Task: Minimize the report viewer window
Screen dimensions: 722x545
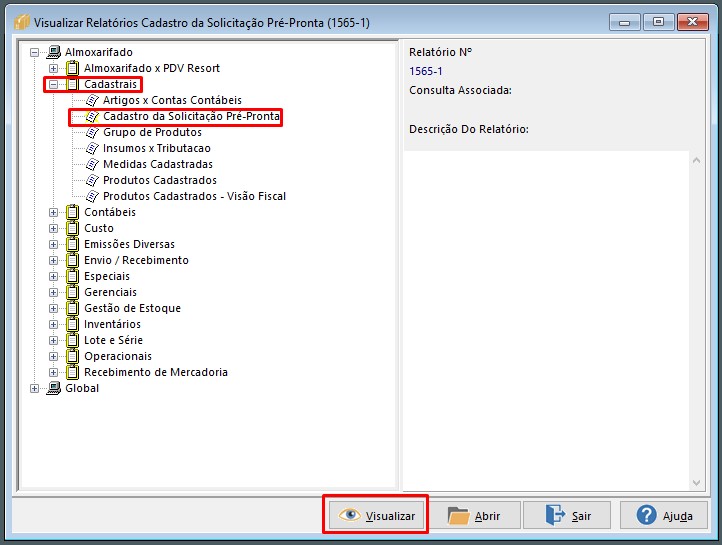Action: point(624,22)
